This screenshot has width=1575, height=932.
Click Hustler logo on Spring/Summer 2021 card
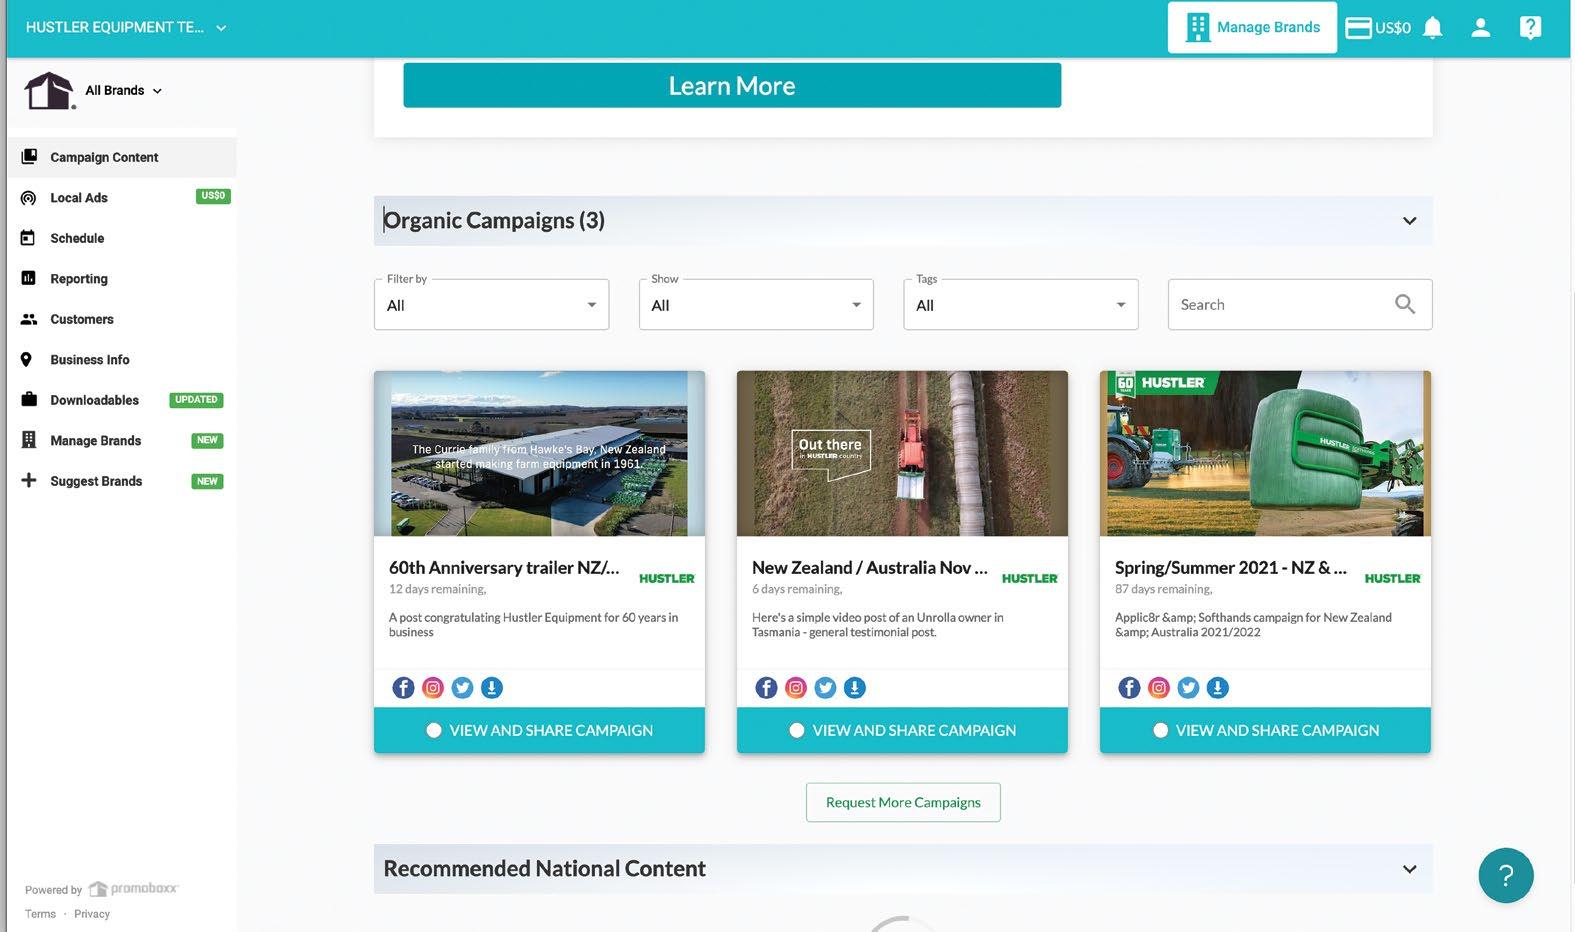(x=1393, y=578)
